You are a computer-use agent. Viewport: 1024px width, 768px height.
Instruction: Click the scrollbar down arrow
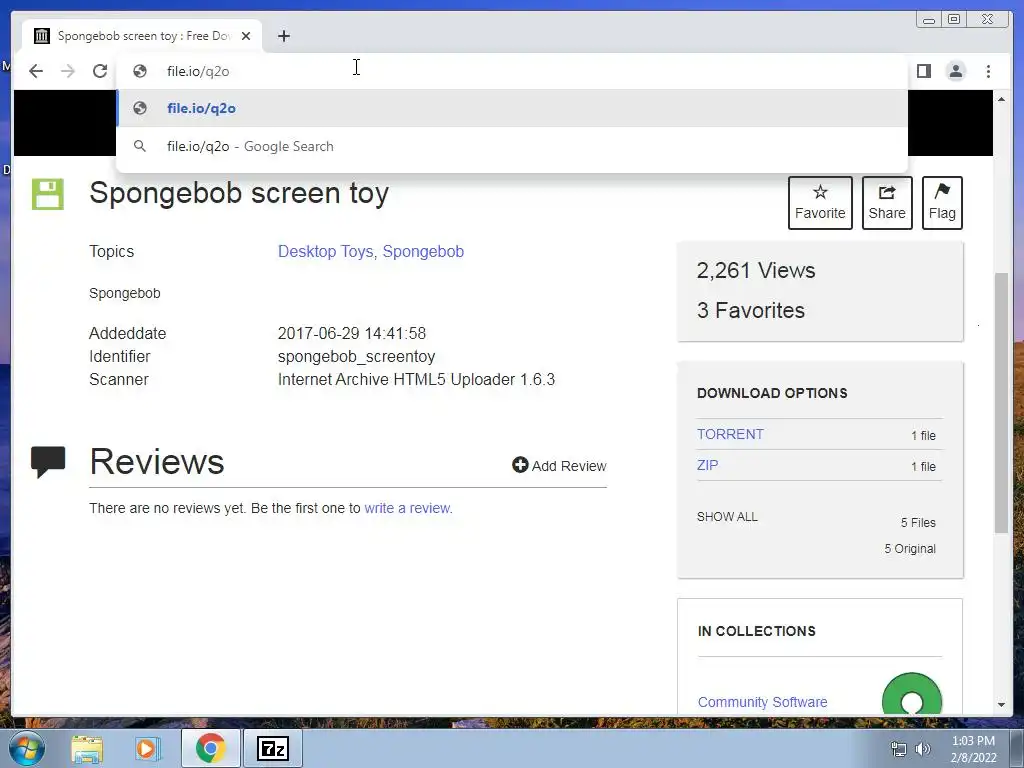1001,705
